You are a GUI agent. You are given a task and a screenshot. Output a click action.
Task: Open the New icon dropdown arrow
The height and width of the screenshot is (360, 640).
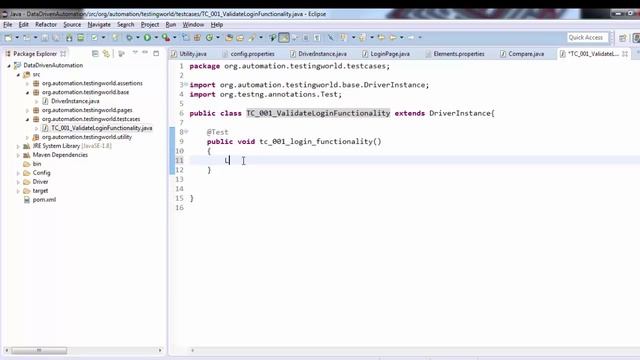17,38
